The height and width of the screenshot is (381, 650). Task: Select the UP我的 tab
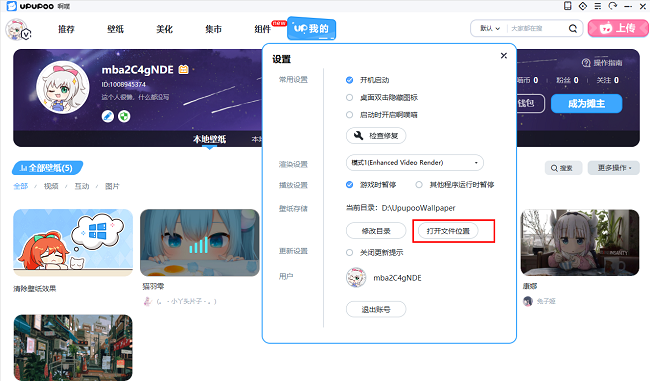click(311, 29)
